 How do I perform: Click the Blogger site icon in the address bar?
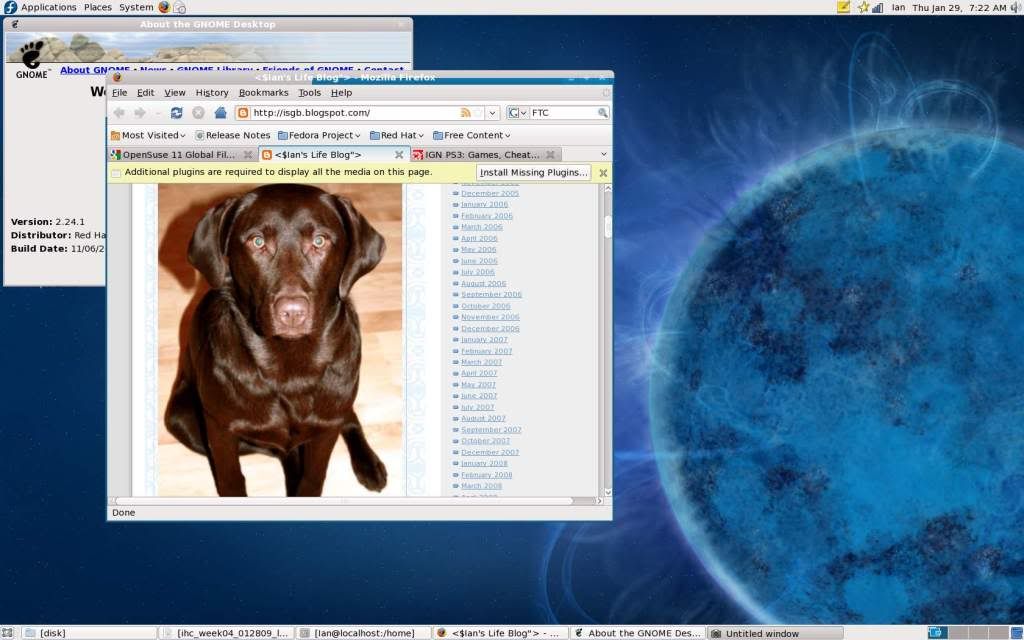pos(243,113)
